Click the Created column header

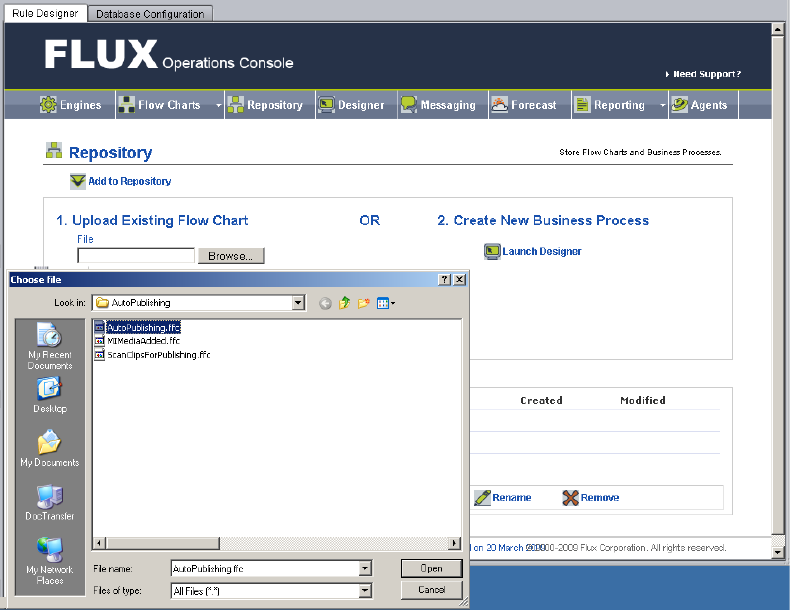541,400
